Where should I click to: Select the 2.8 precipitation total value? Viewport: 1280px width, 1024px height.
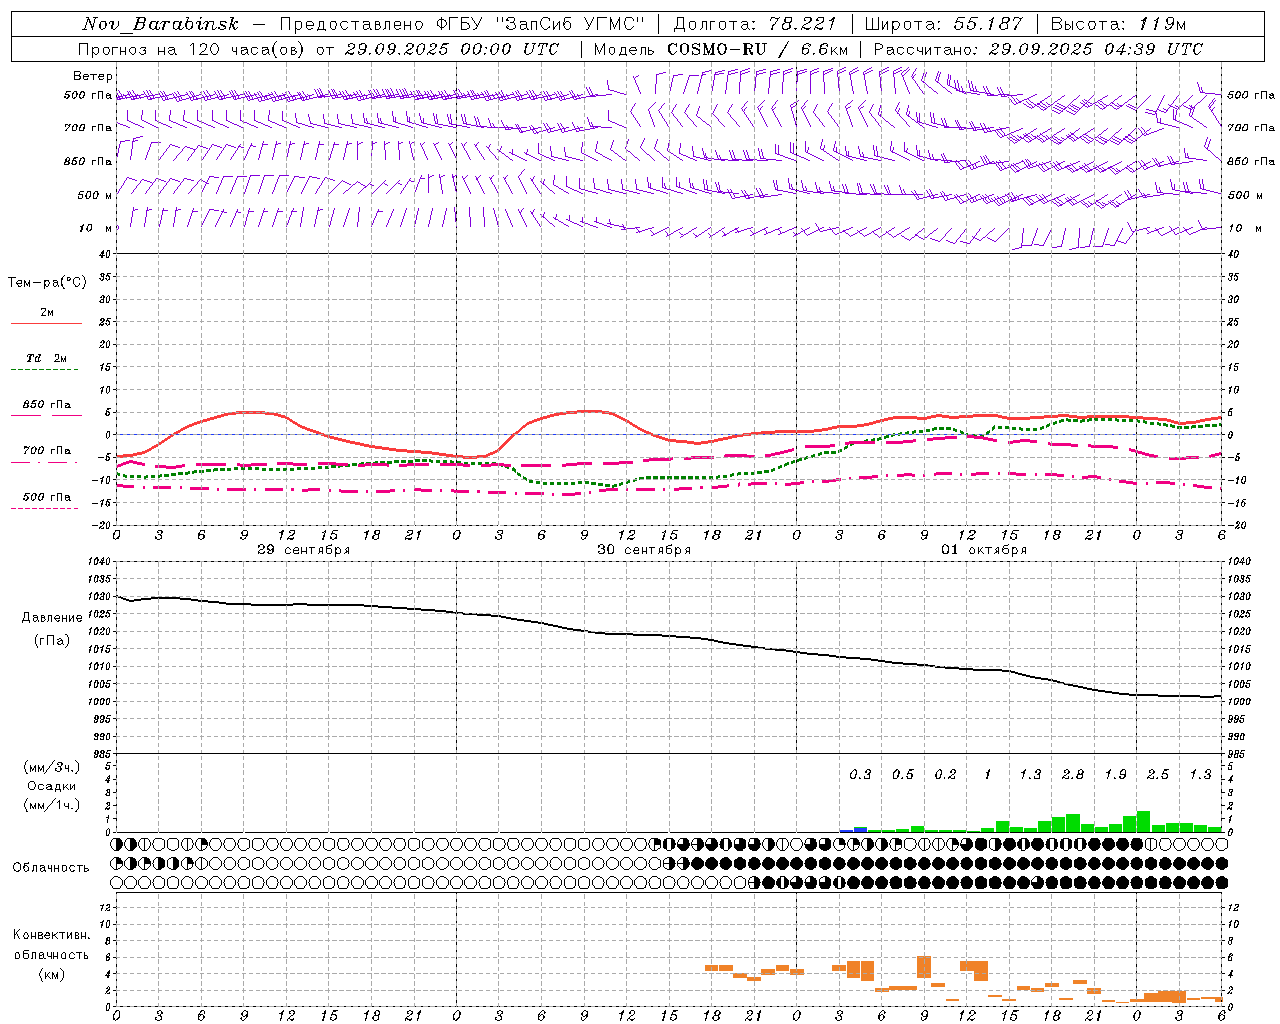coord(1073,774)
